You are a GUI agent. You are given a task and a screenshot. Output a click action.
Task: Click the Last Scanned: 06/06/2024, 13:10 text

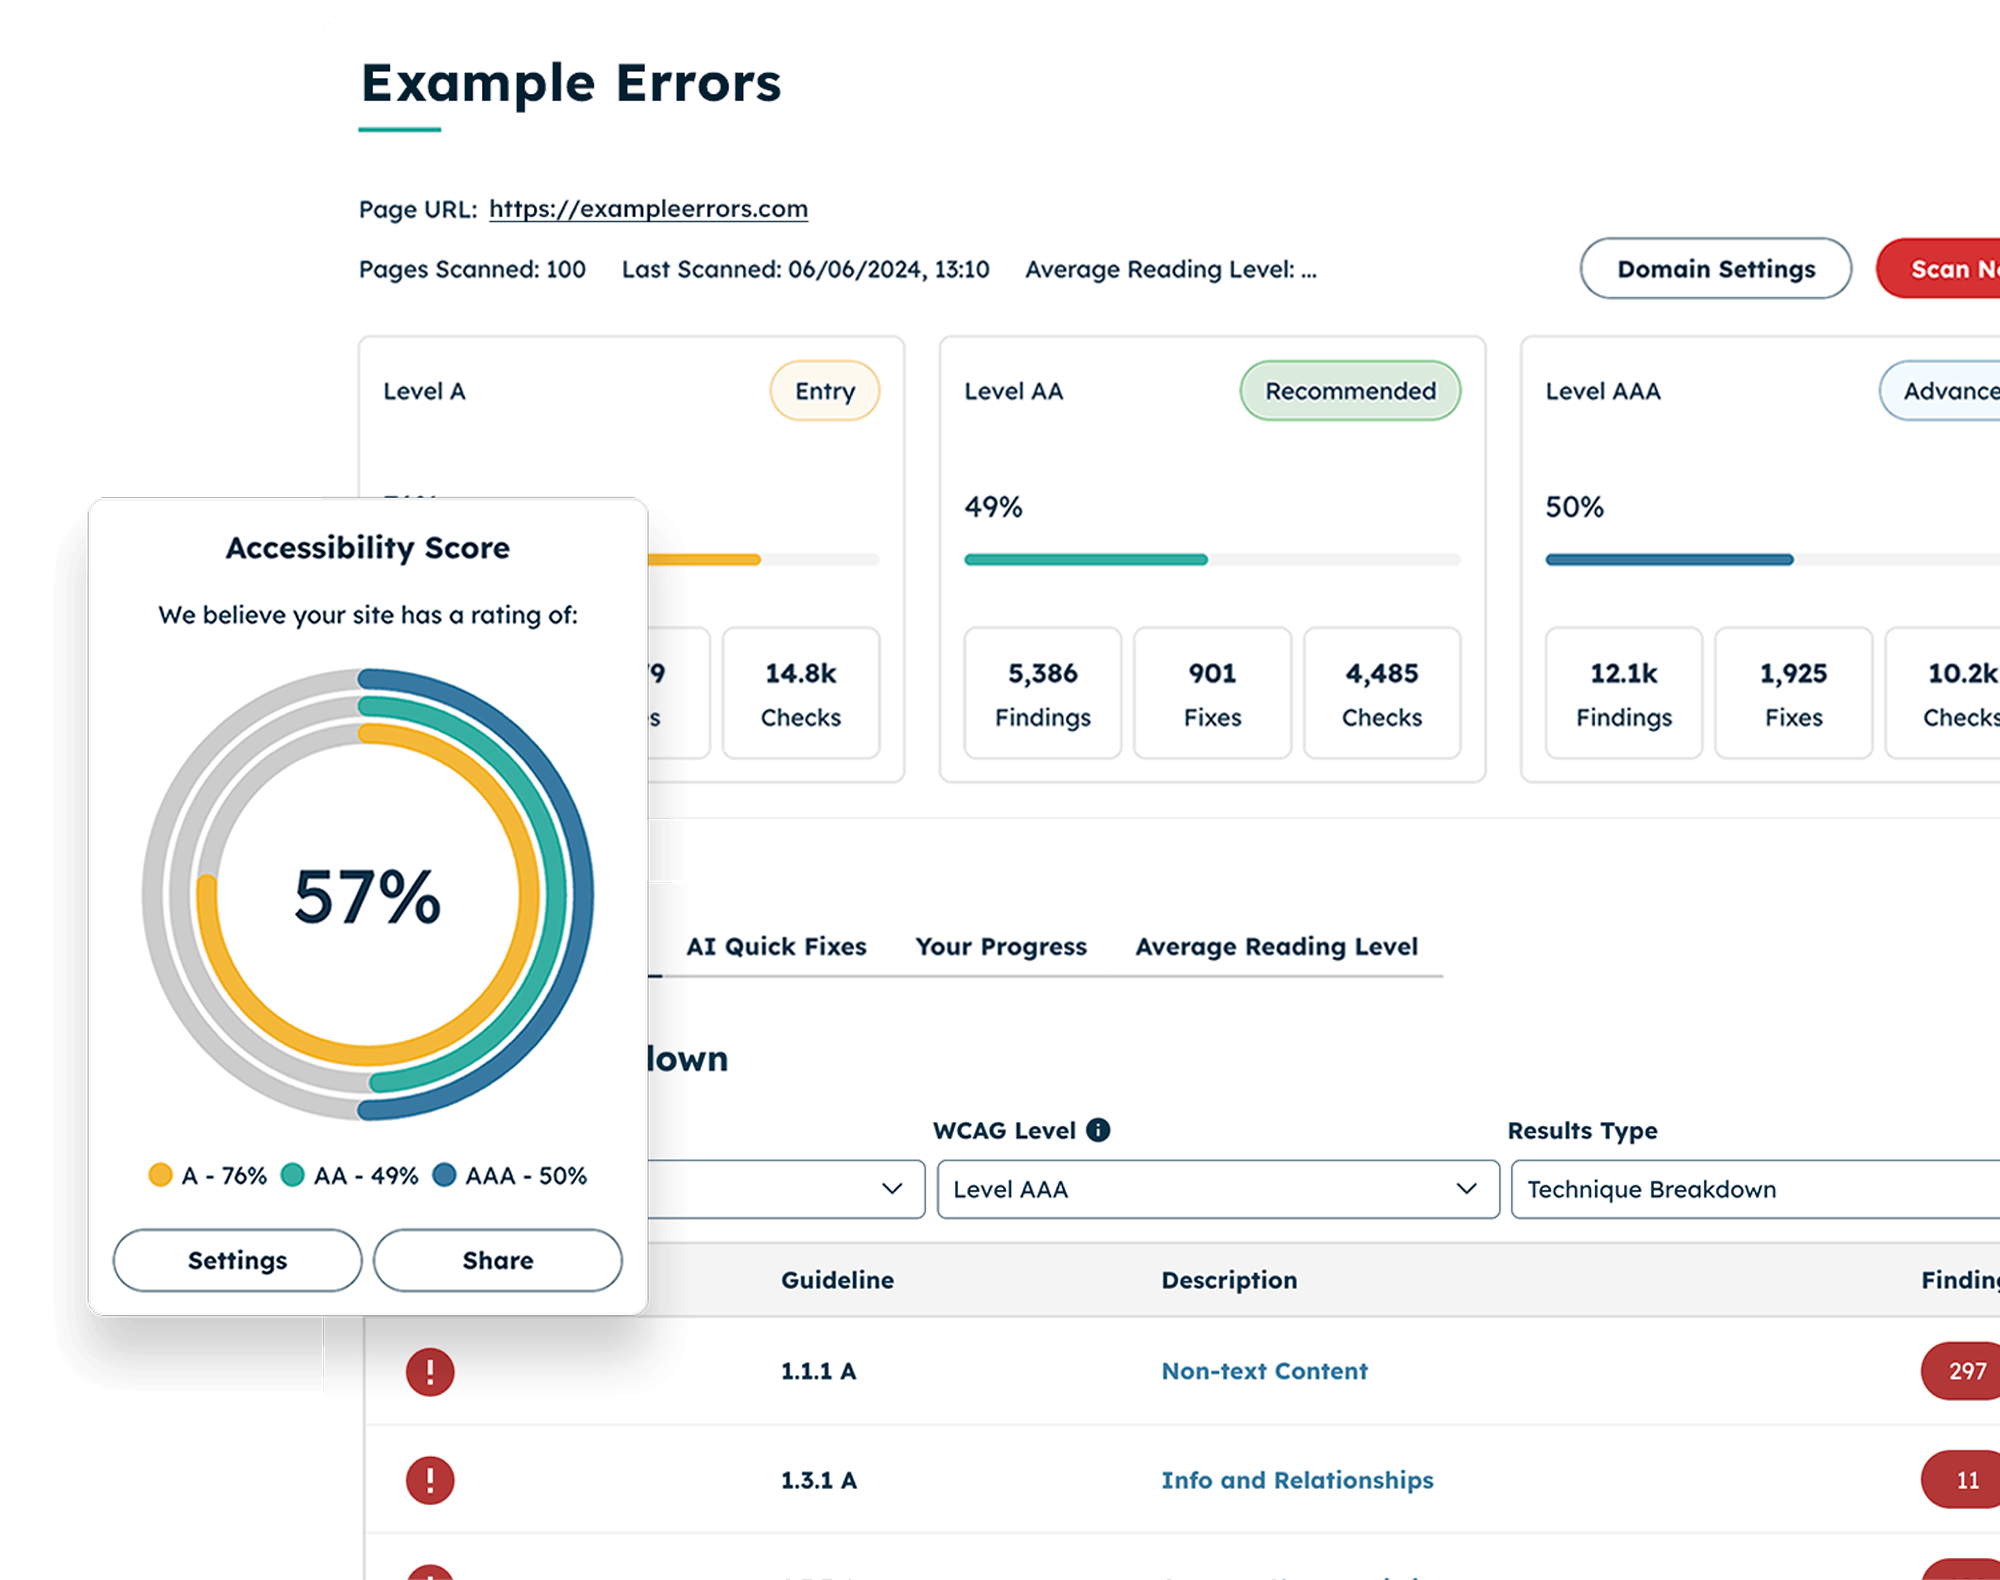point(805,269)
